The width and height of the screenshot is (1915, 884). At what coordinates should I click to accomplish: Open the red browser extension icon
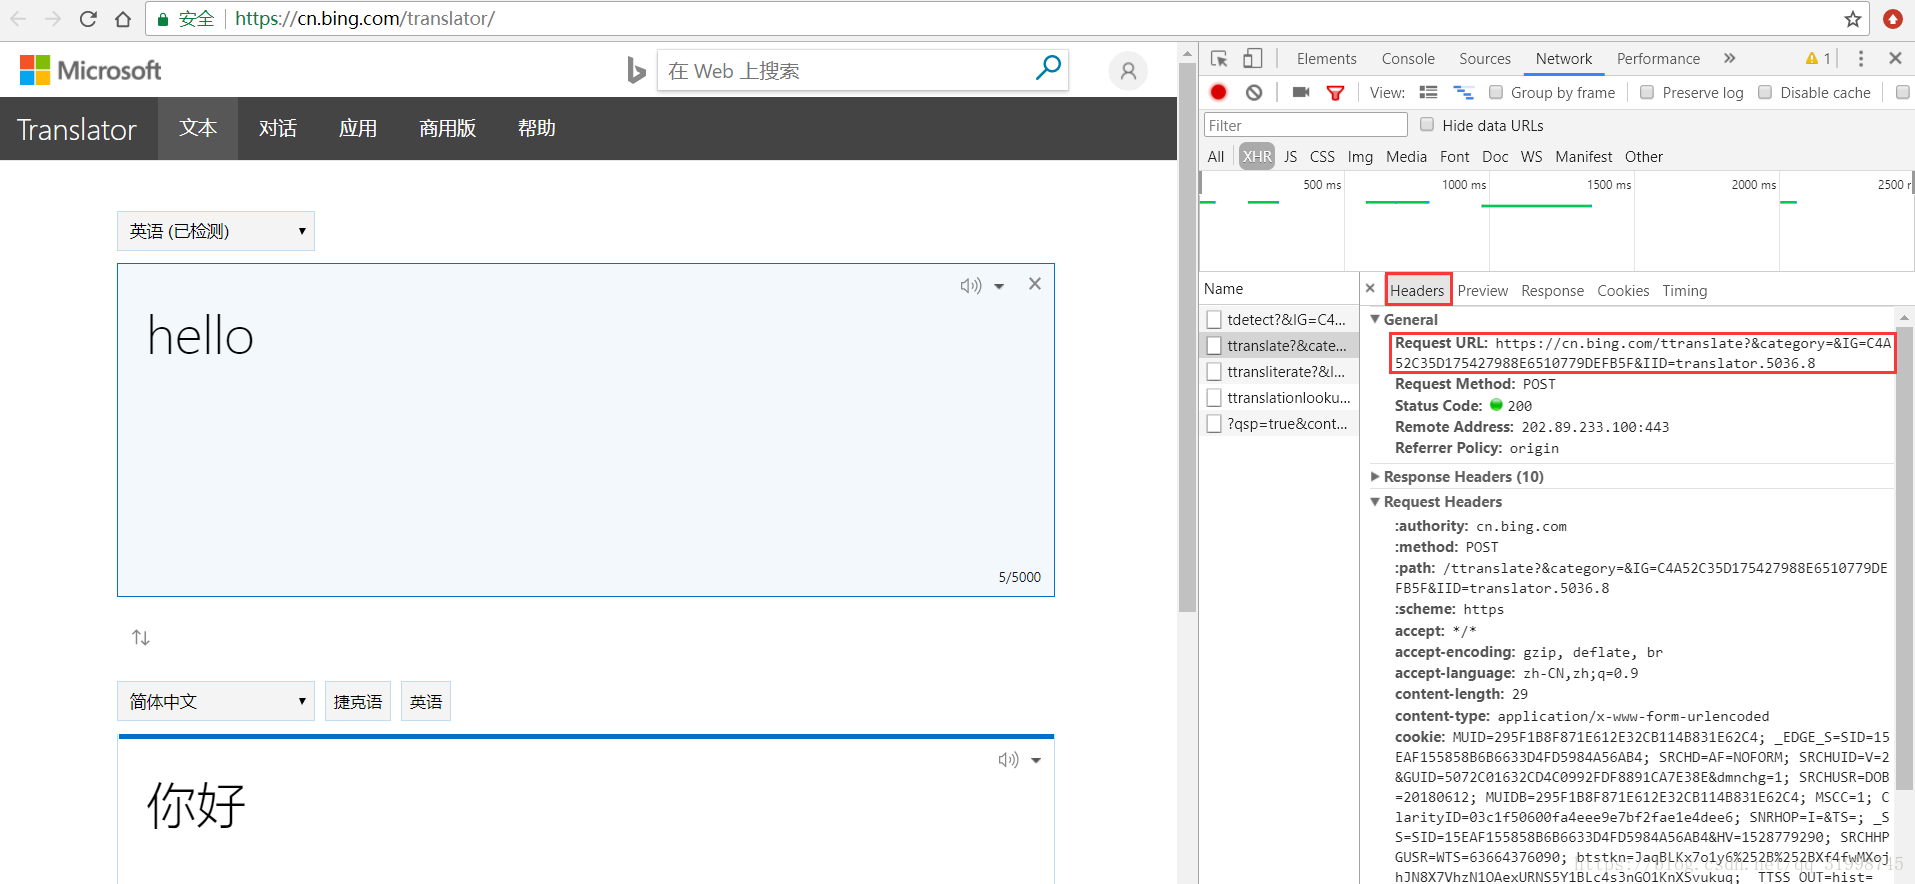click(x=1893, y=19)
